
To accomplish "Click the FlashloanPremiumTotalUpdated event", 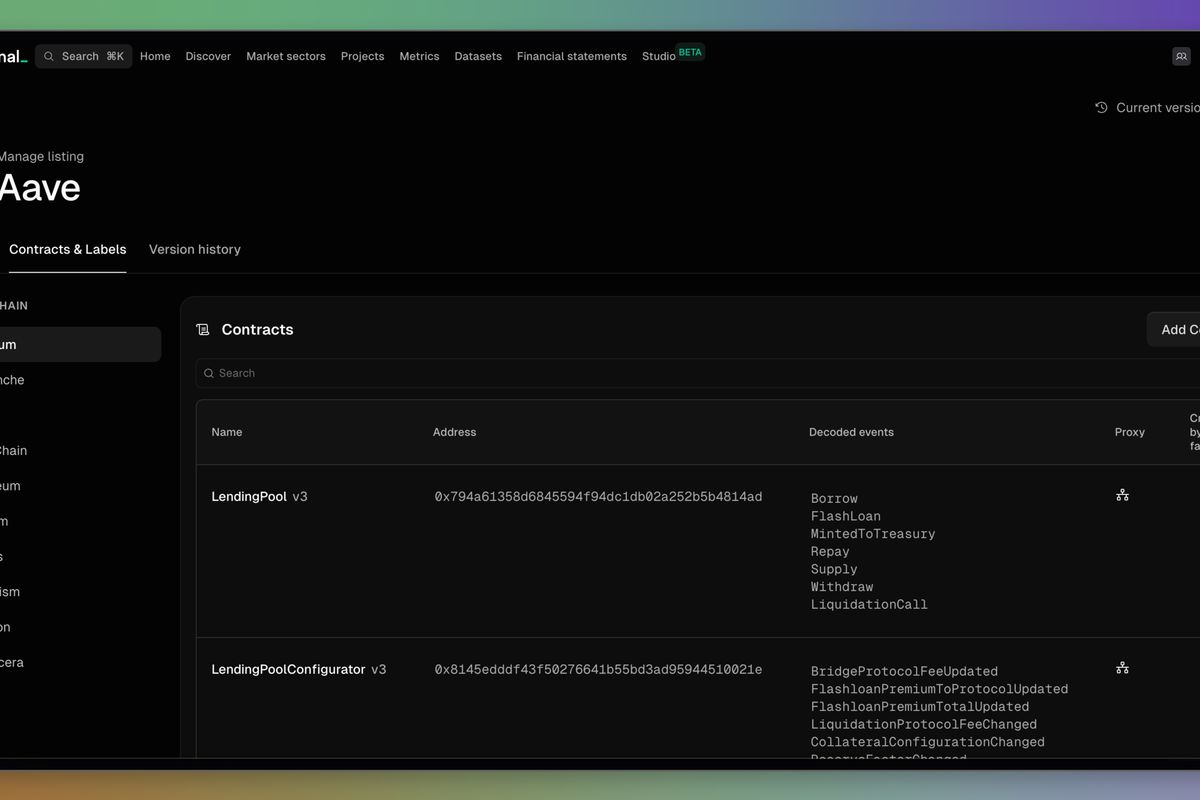I will [x=920, y=707].
